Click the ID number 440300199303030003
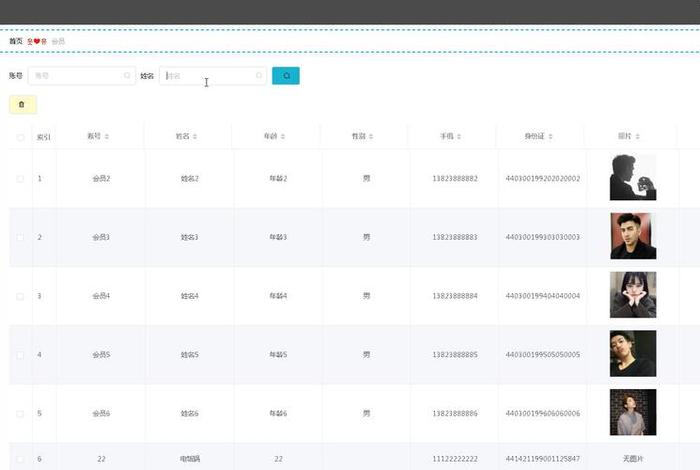The image size is (700, 470). (x=543, y=237)
